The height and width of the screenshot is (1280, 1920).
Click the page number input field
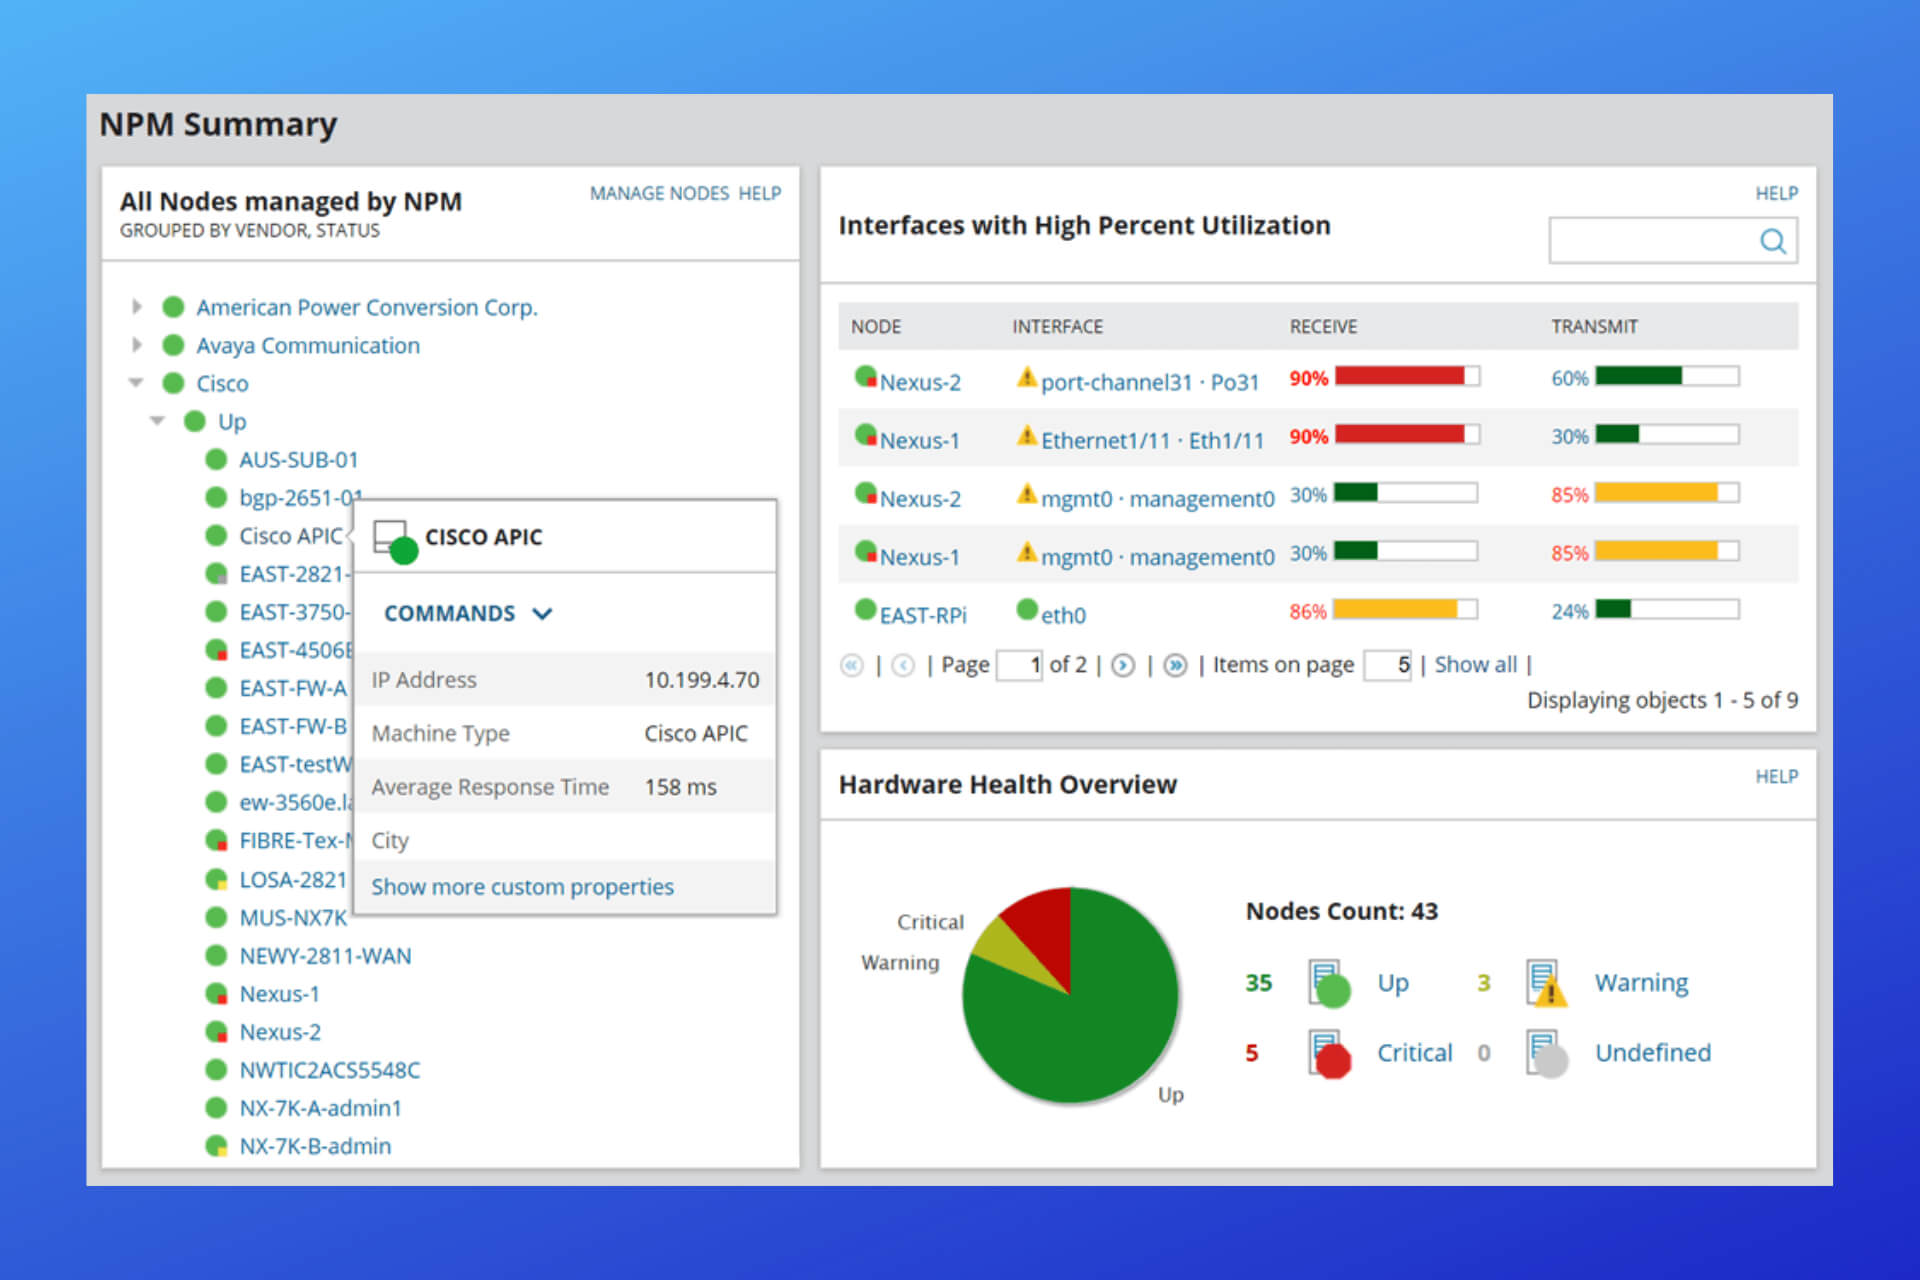point(1021,665)
